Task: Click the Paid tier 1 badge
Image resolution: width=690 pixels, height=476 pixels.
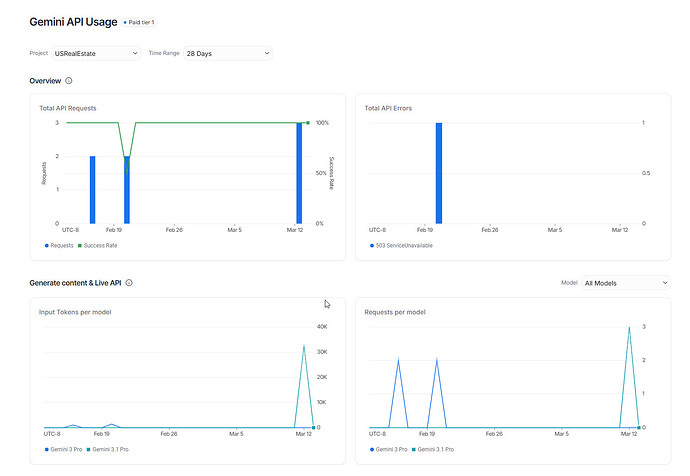Action: point(139,22)
